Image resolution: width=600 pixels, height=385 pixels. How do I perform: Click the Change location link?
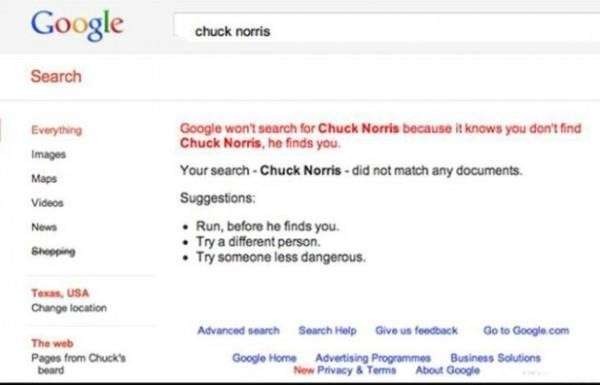coord(69,308)
